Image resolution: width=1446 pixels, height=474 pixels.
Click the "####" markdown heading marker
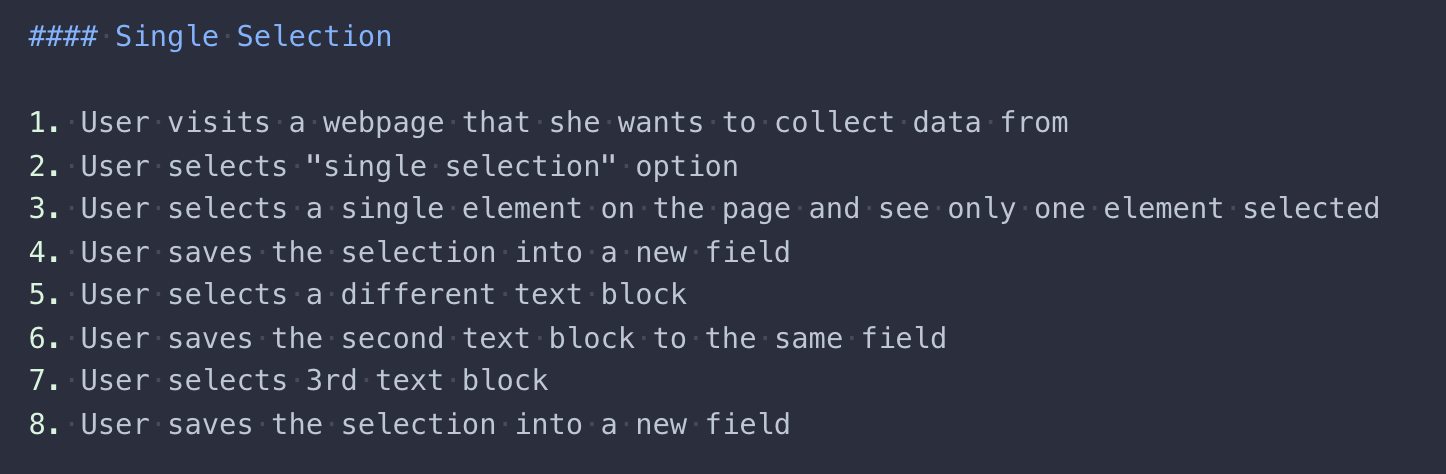62,37
